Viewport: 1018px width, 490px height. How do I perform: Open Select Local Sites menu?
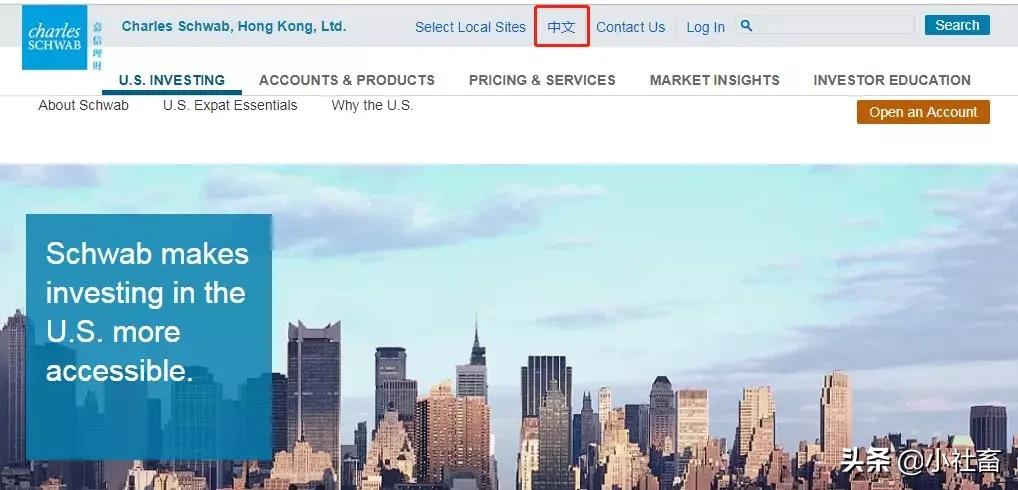tap(470, 27)
